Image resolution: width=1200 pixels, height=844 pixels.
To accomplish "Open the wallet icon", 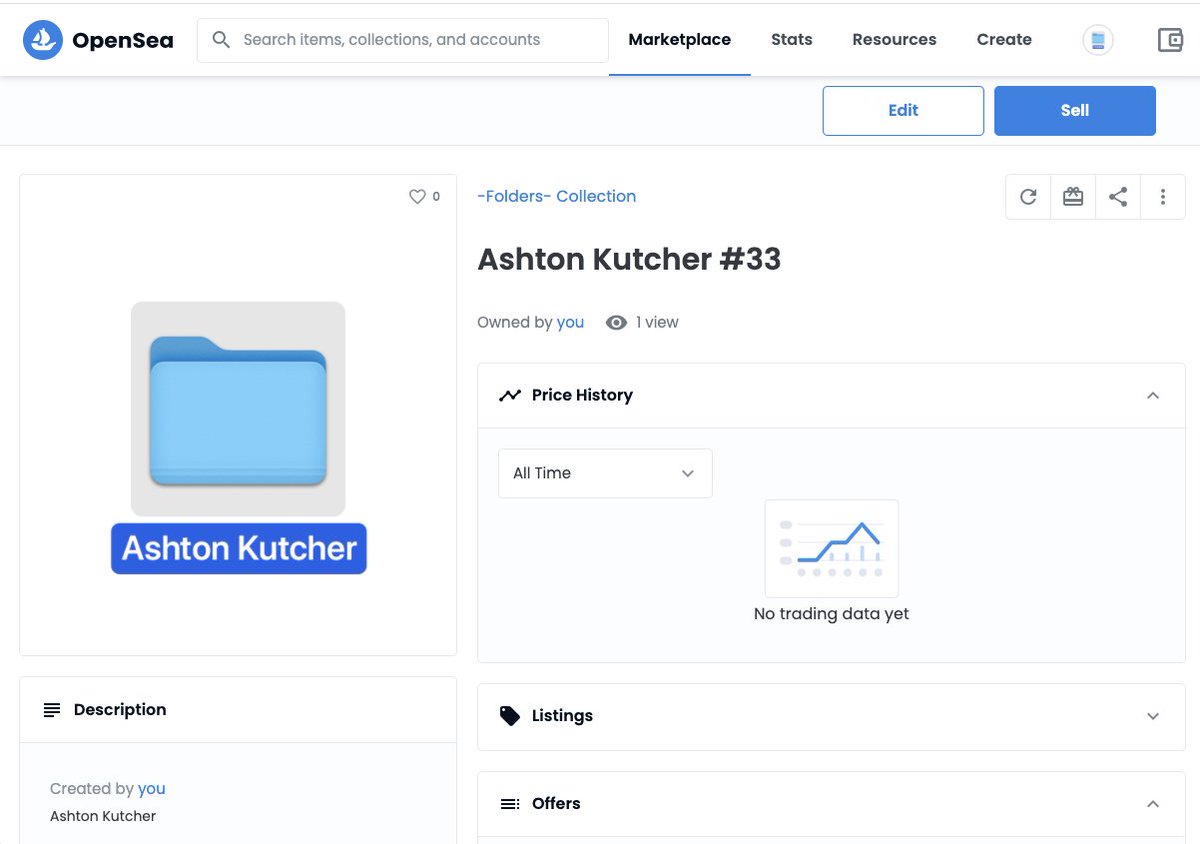I will (1170, 40).
